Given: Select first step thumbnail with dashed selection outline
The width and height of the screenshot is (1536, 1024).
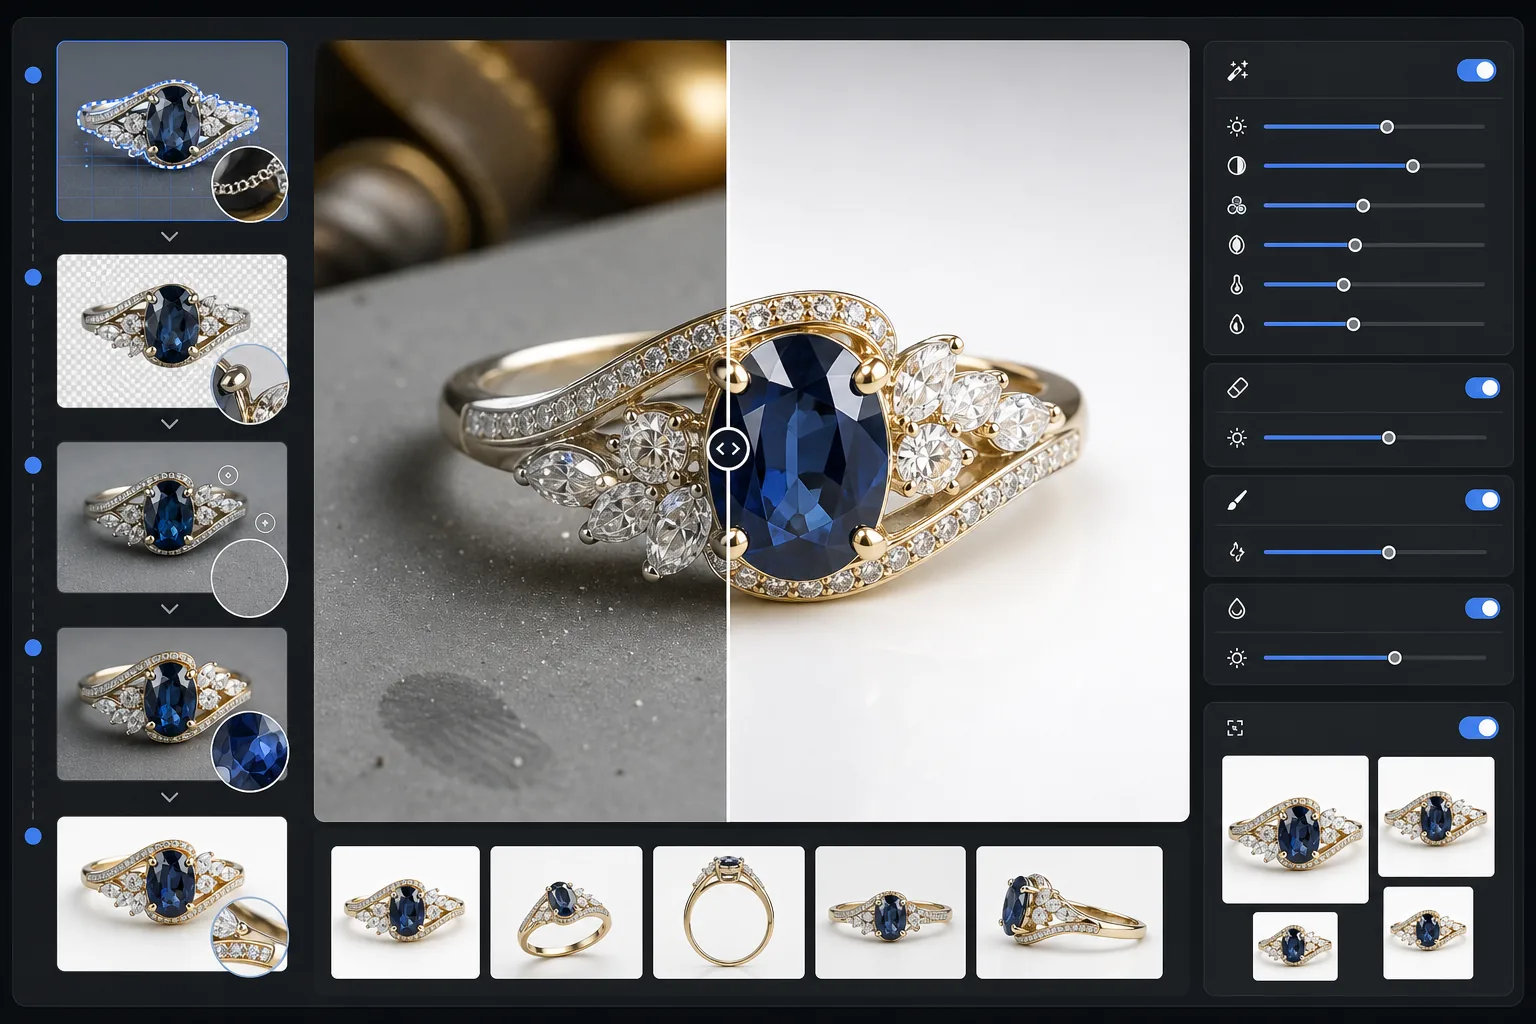Looking at the screenshot, I should [x=172, y=130].
